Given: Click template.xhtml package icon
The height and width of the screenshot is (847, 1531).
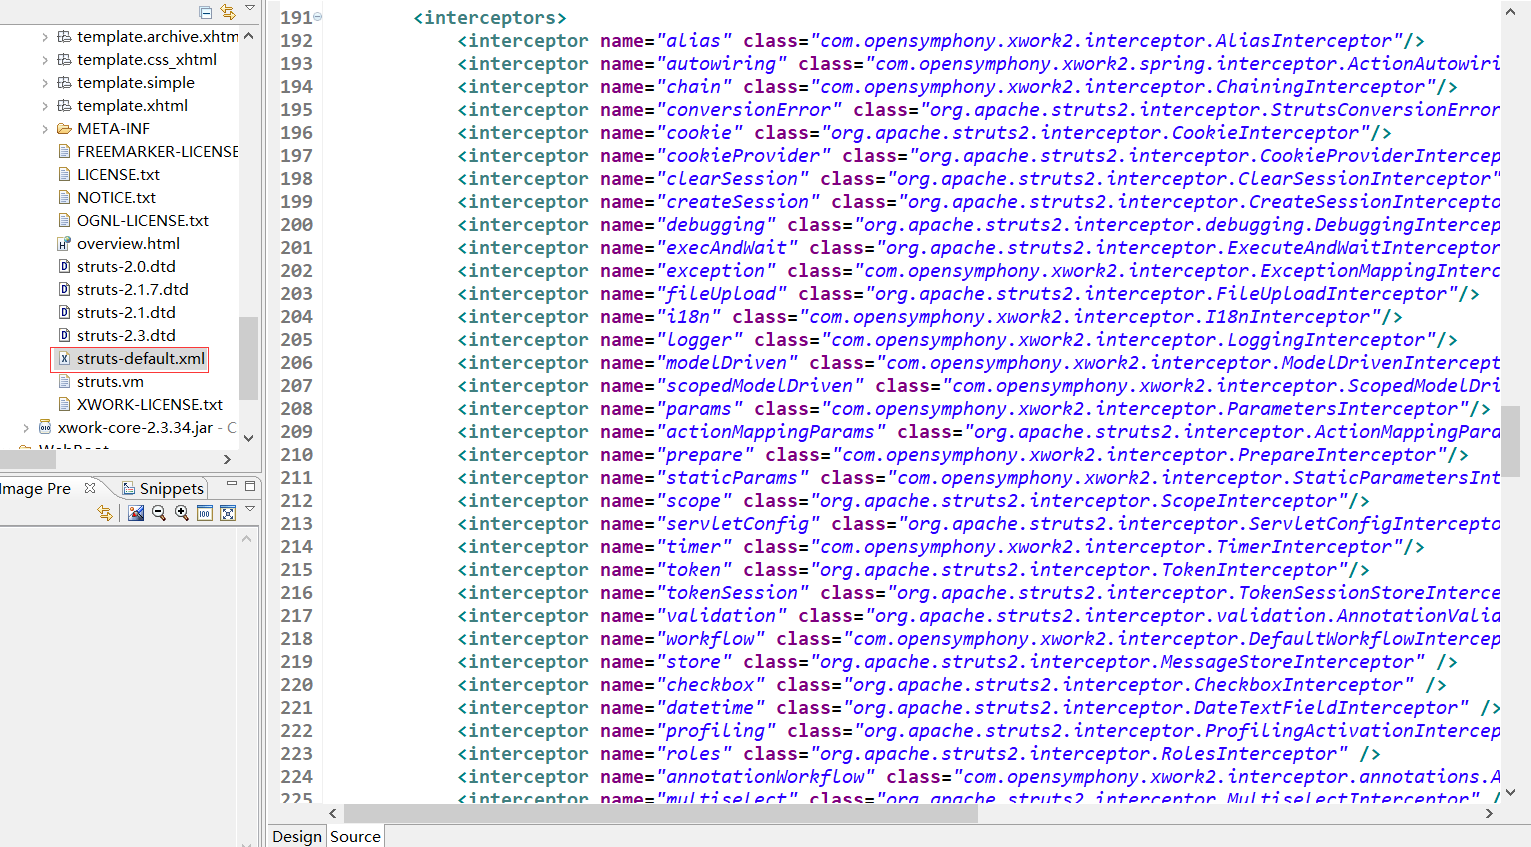Looking at the screenshot, I should pos(64,106).
